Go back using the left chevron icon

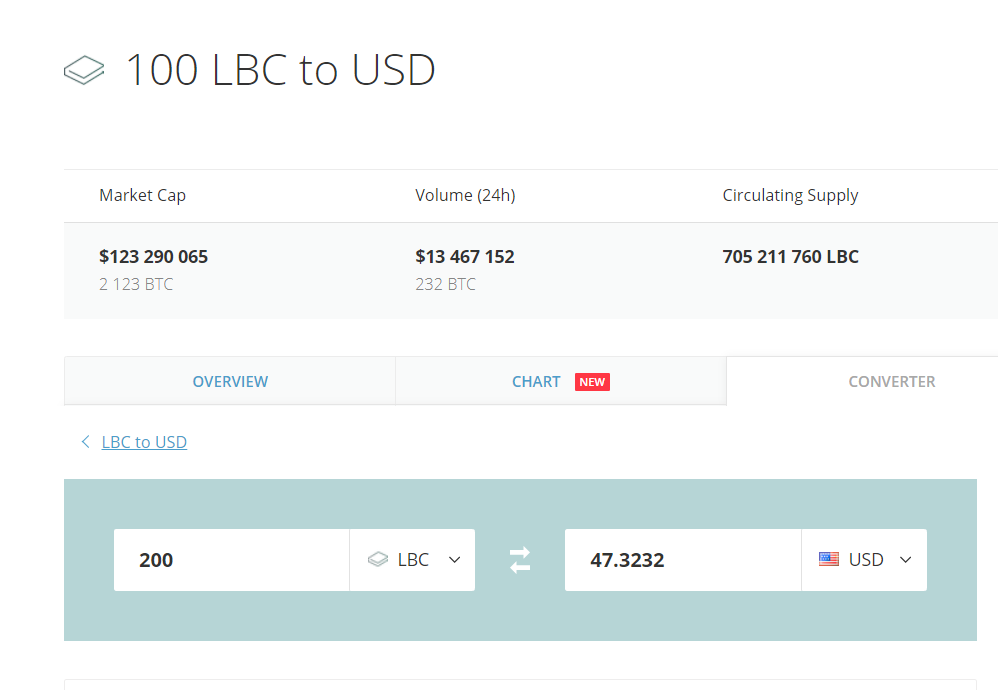pos(85,442)
